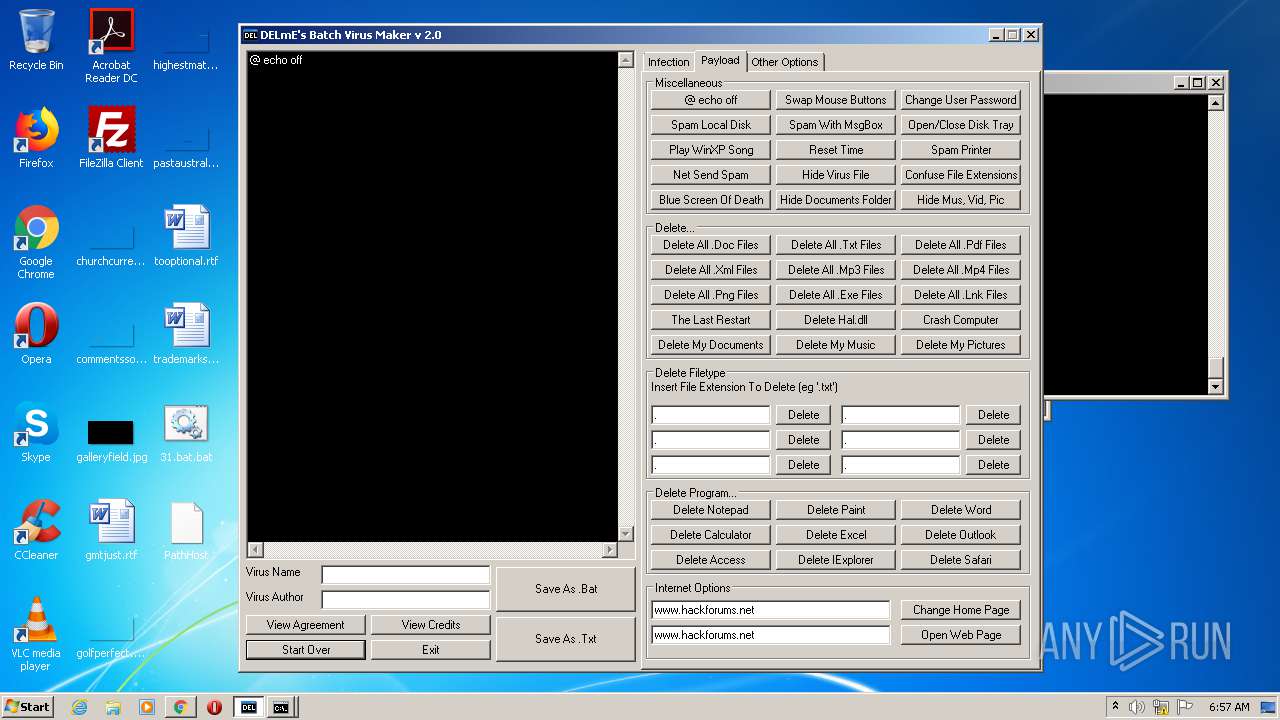The image size is (1280, 720).
Task: Launch Acrobat Reader DC from desktop
Action: (x=111, y=46)
